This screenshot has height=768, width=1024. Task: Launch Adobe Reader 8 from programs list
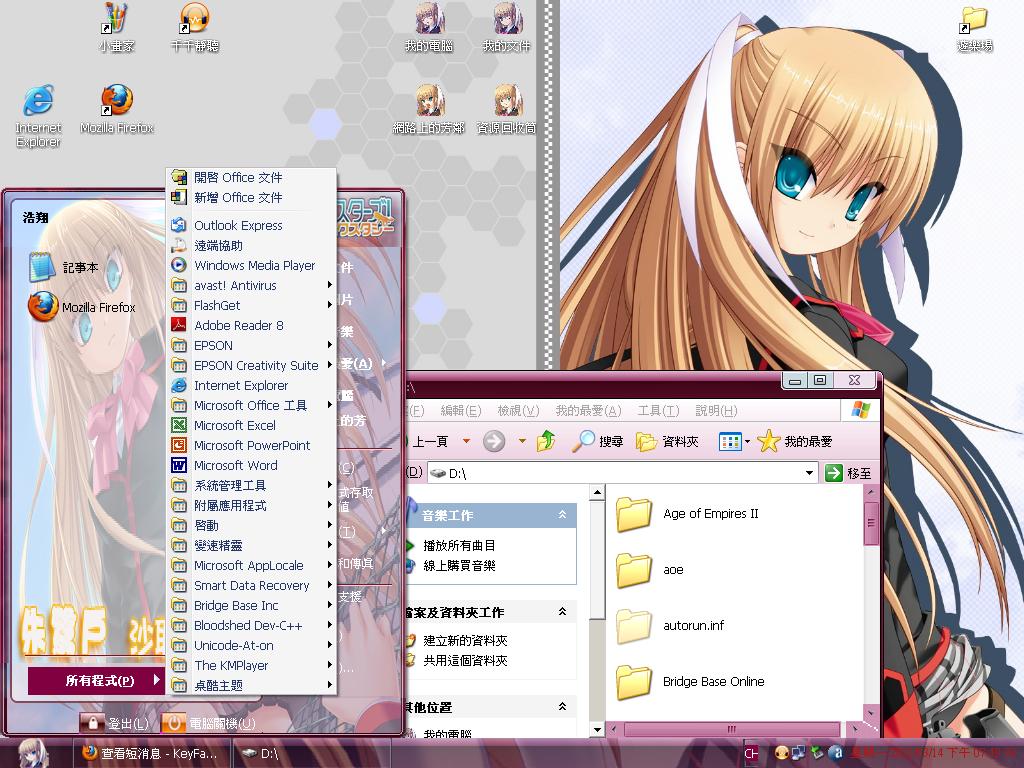238,325
